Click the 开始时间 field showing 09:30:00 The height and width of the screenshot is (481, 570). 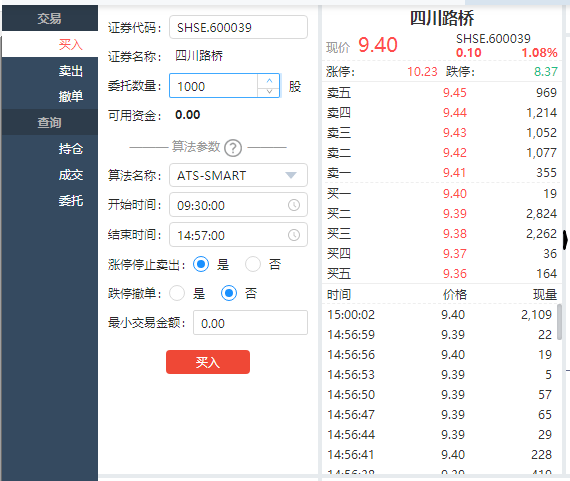[238, 205]
